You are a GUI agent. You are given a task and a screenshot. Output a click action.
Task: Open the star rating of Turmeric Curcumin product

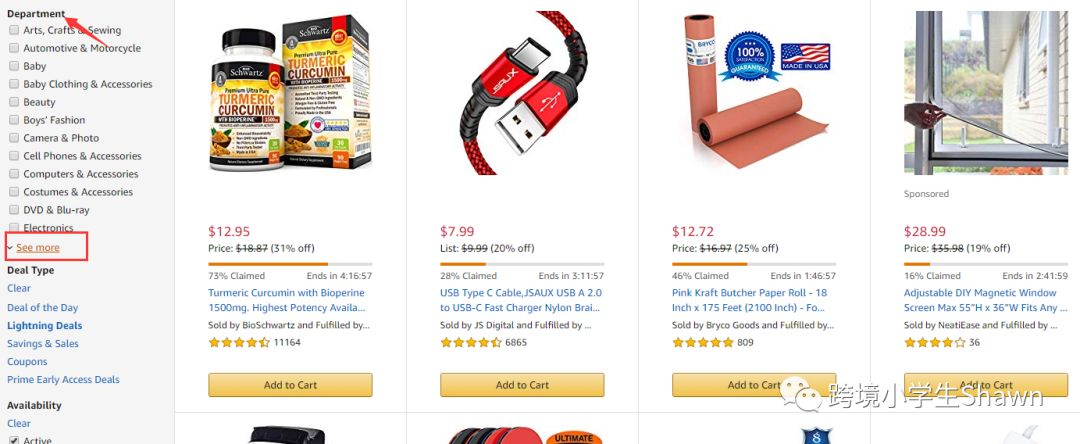tap(239, 342)
